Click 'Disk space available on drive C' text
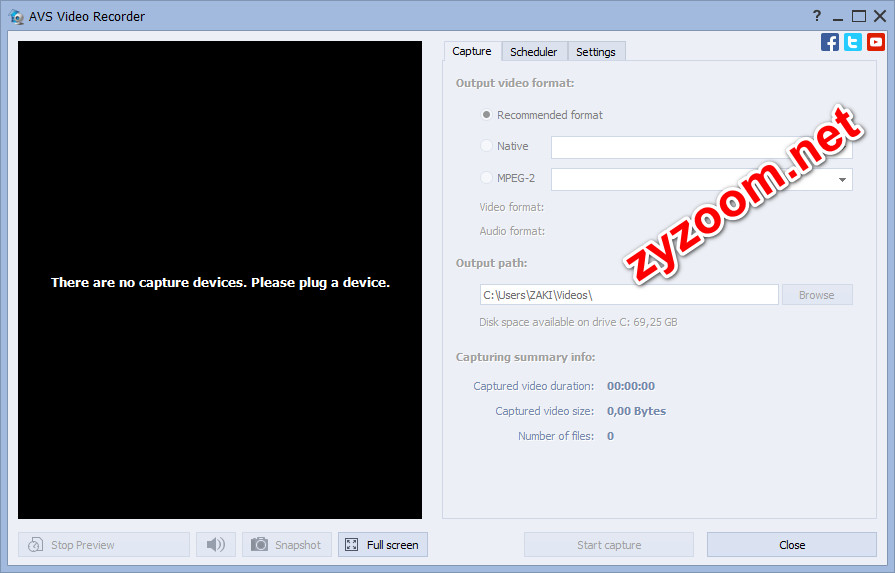 click(x=578, y=322)
